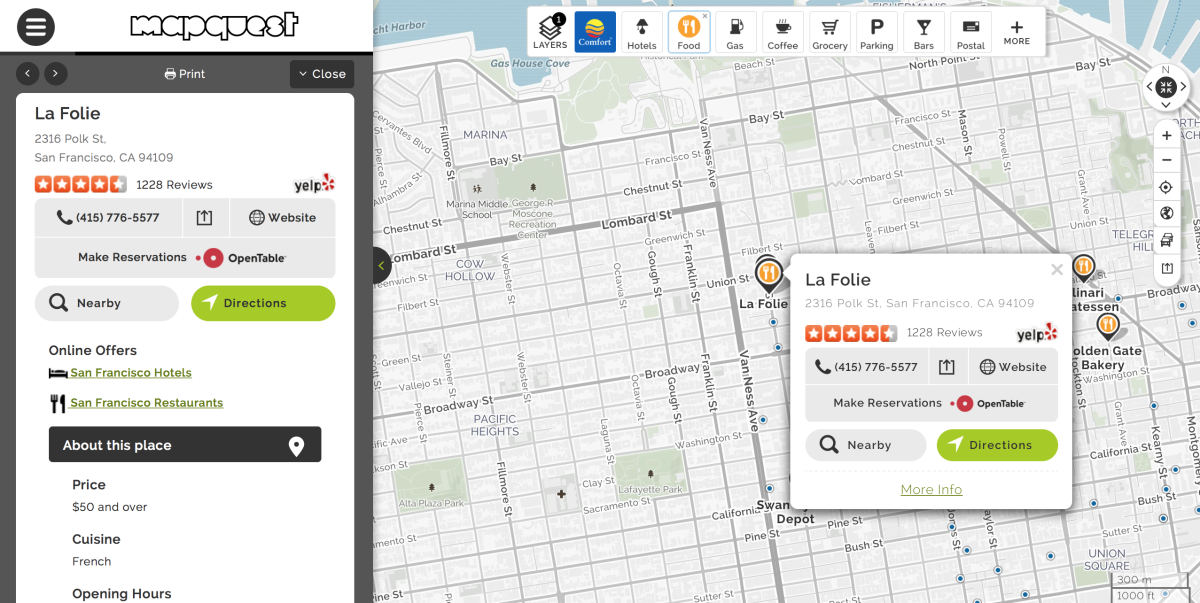Open the MORE categories menu
1200x603 pixels.
1017,30
